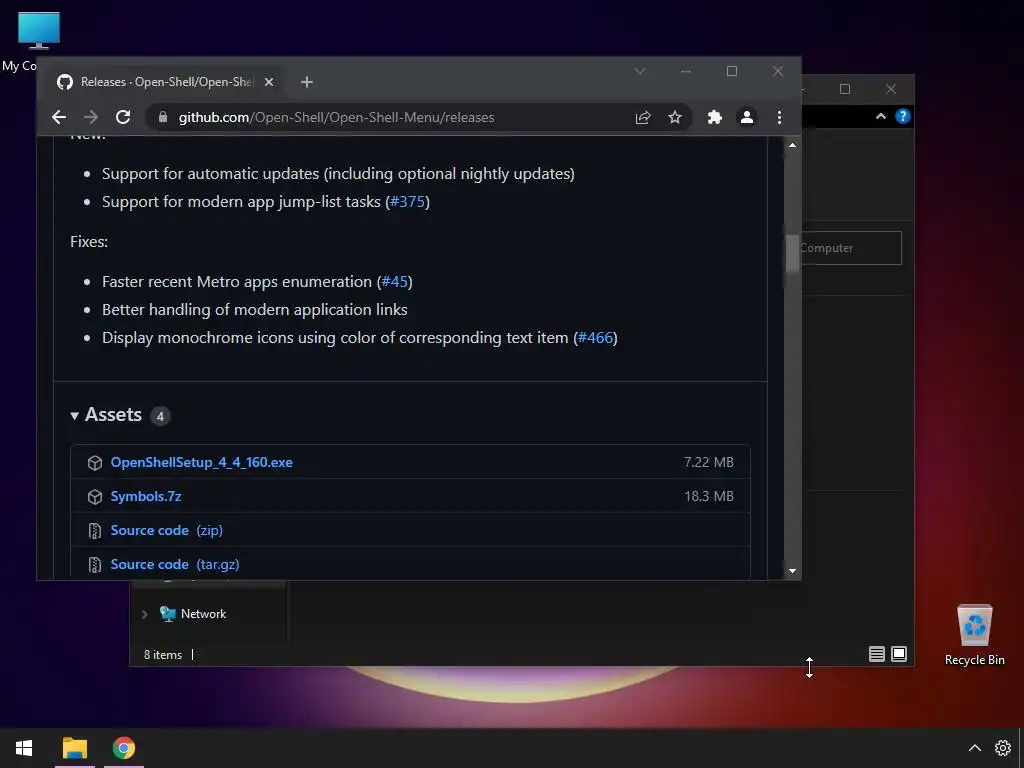Open settings gear in system tray

pos(1002,748)
